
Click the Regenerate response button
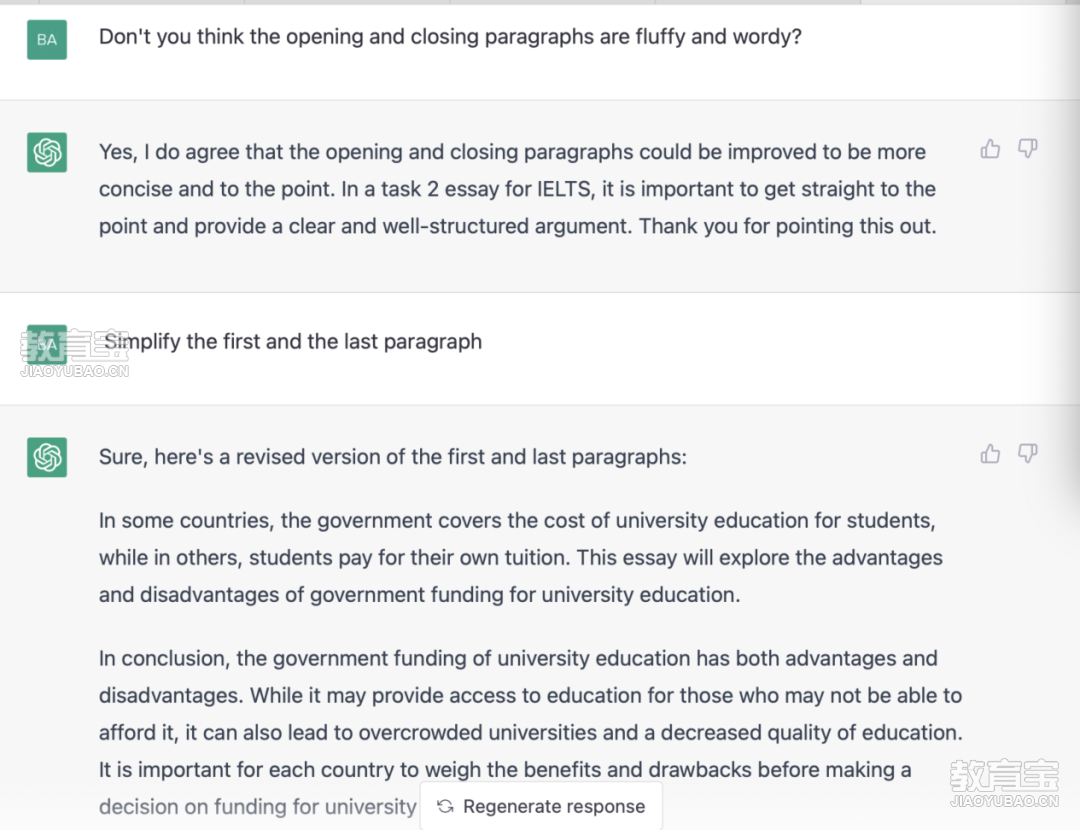tap(541, 806)
